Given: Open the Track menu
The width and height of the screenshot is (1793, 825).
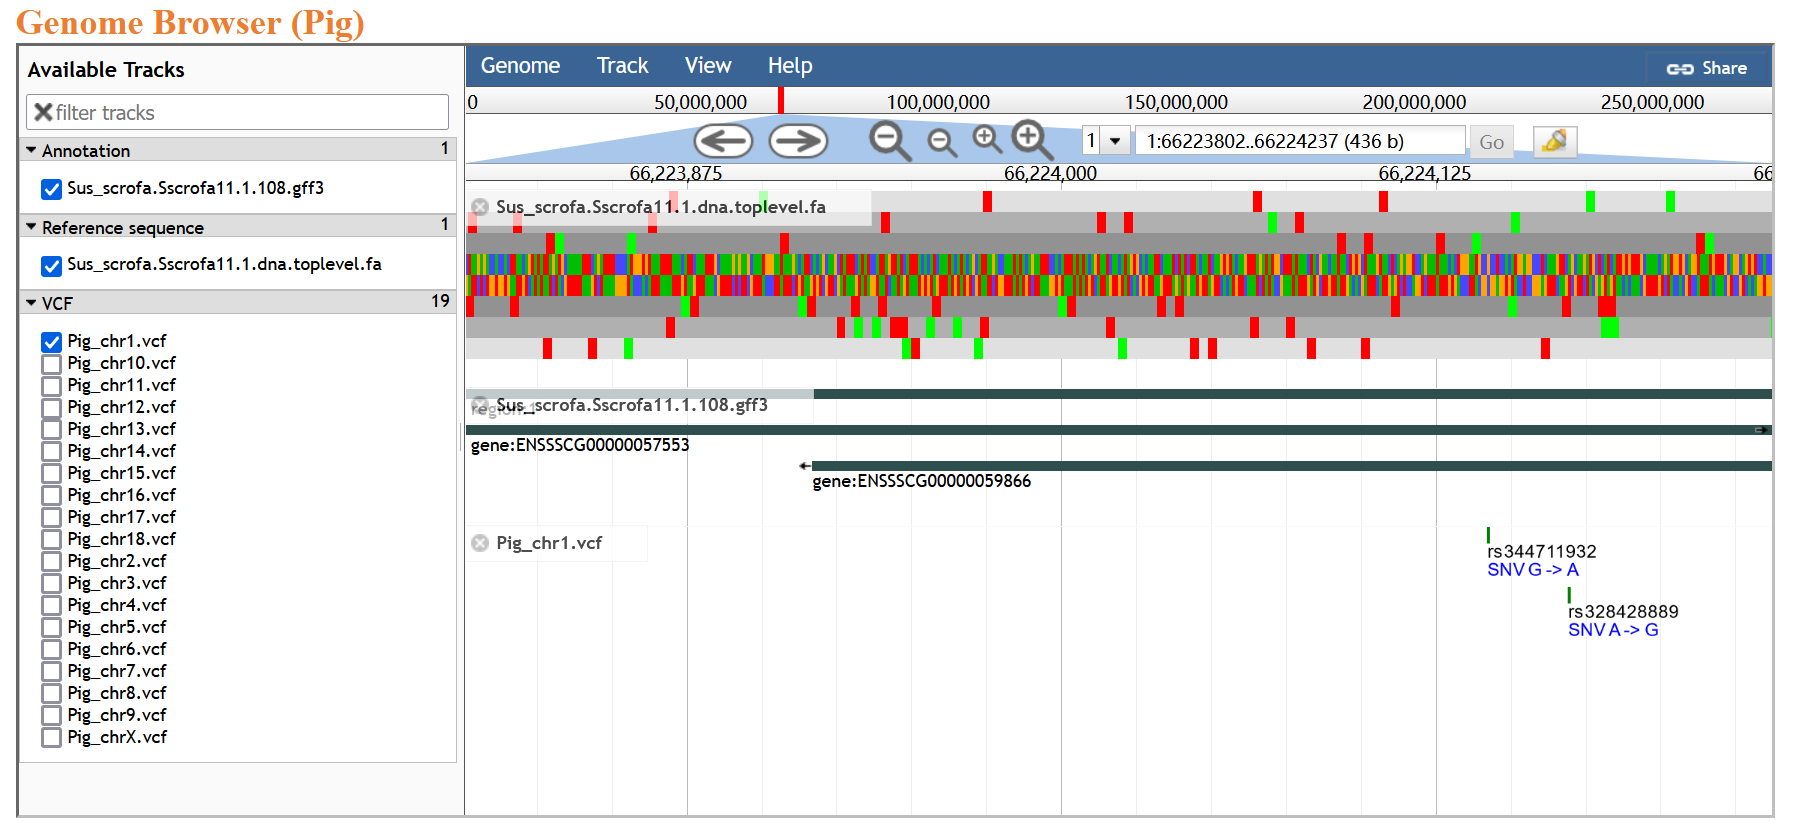Looking at the screenshot, I should pos(622,66).
